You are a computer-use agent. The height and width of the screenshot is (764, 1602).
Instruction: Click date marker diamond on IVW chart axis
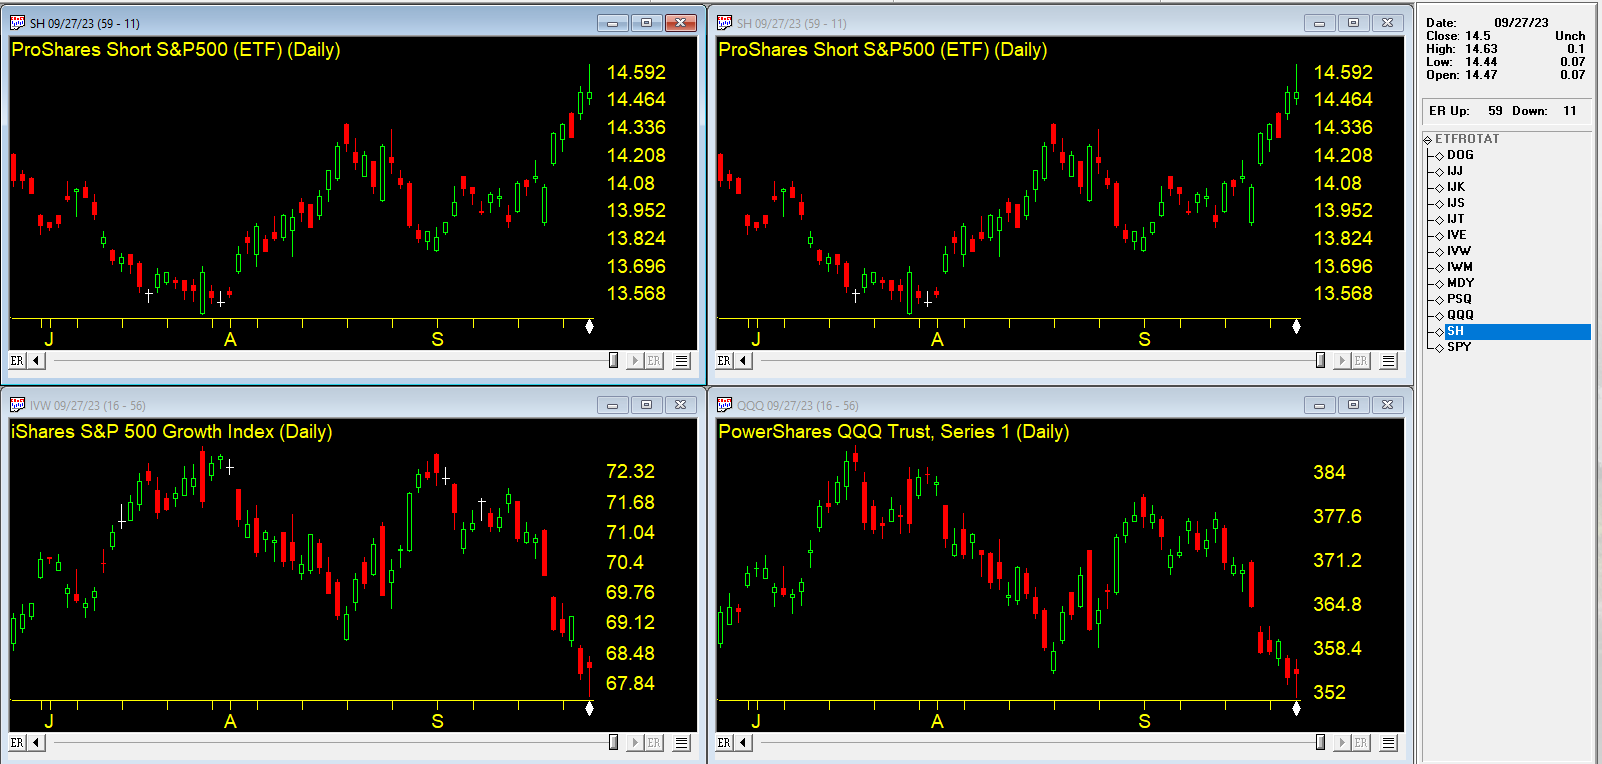click(589, 708)
